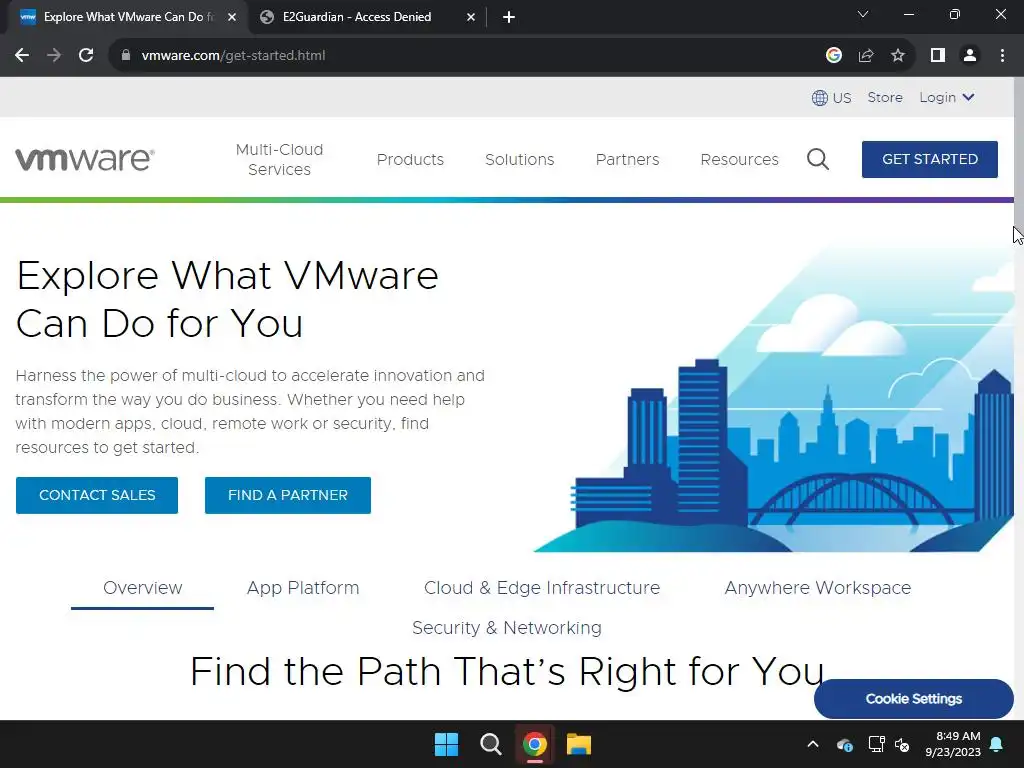Click the CONTACT SALES button
Image resolution: width=1024 pixels, height=768 pixels.
97,495
